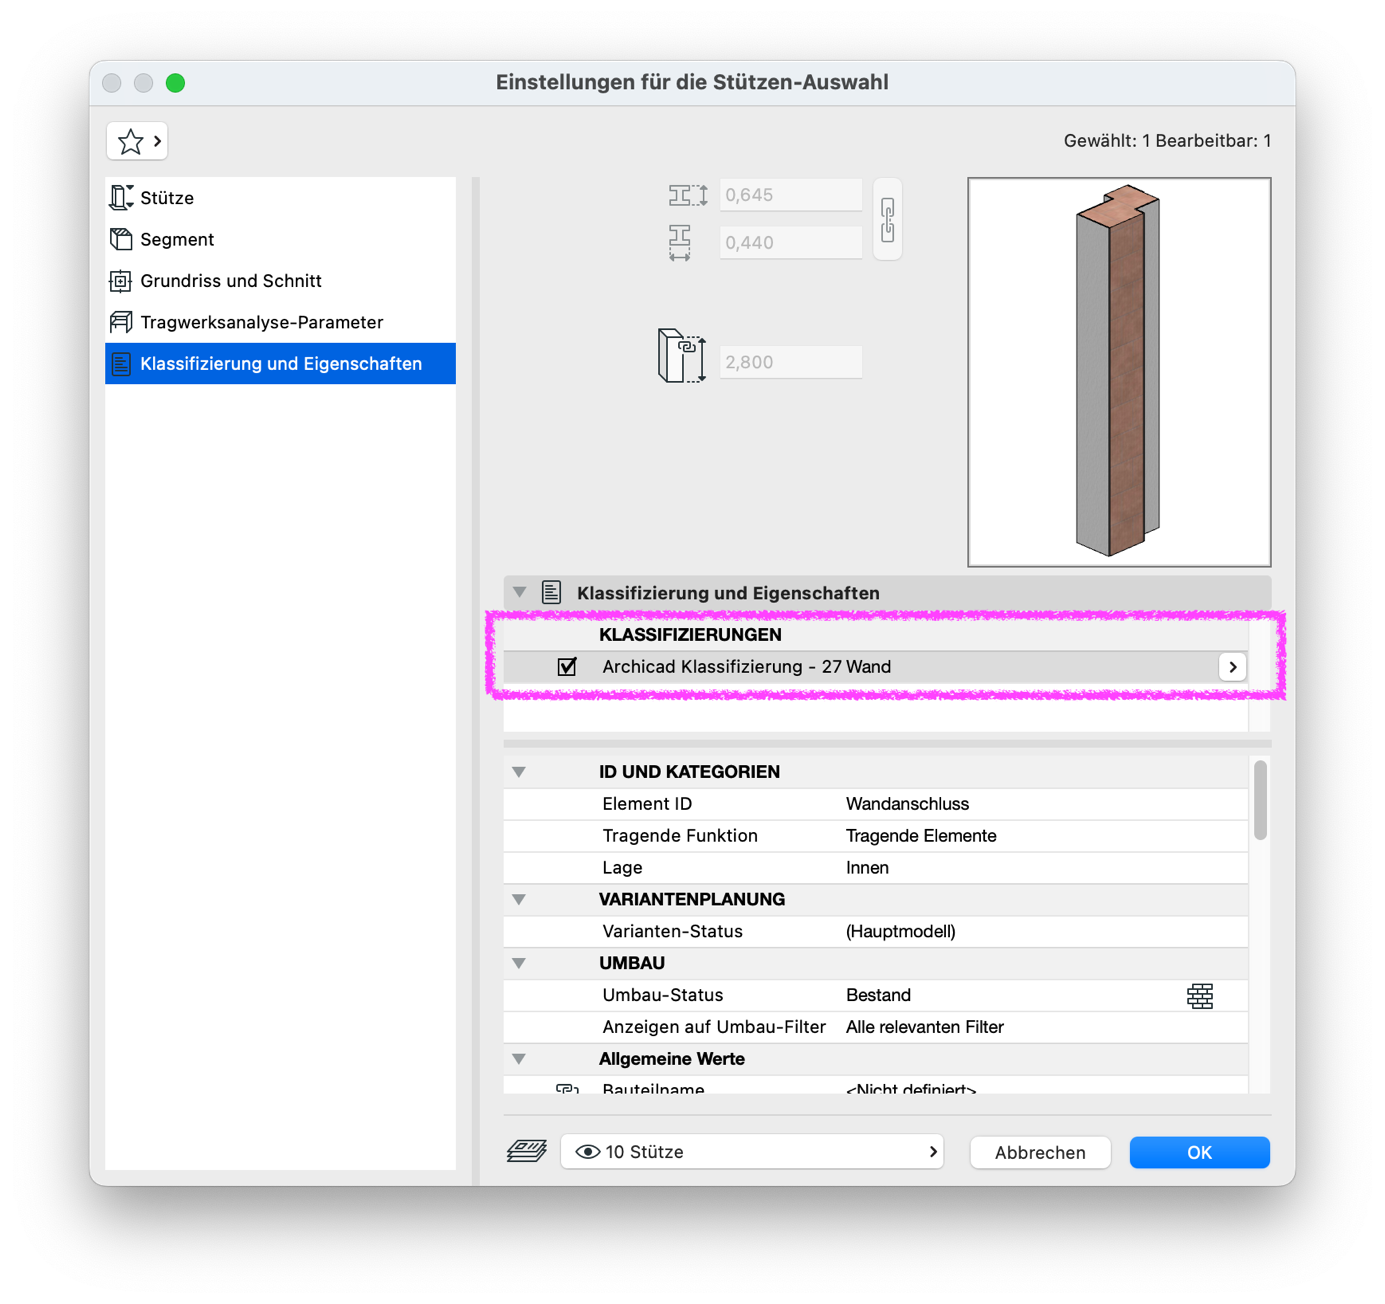Click the Alle relevanten Filter value

(924, 1027)
